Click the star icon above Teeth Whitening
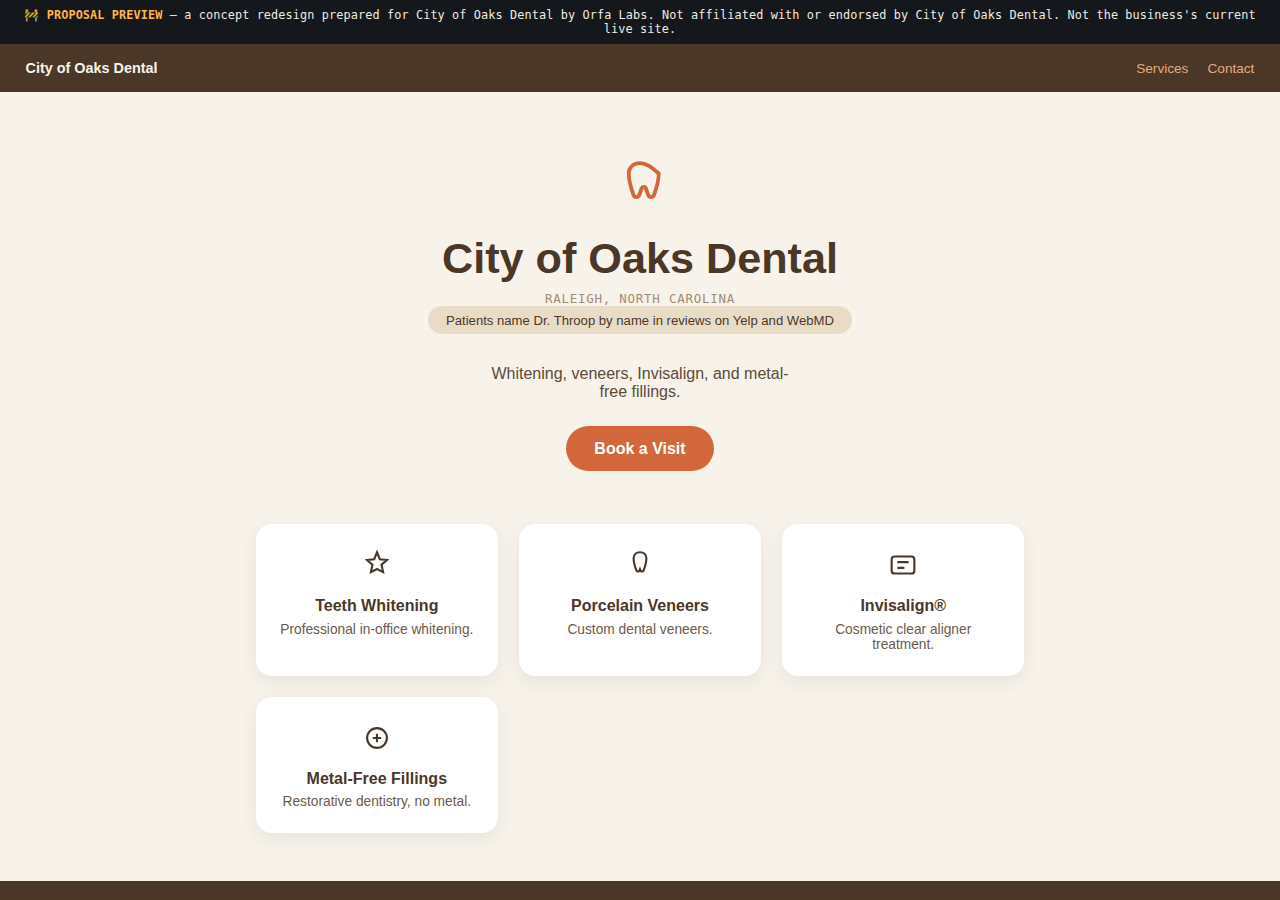 tap(377, 562)
